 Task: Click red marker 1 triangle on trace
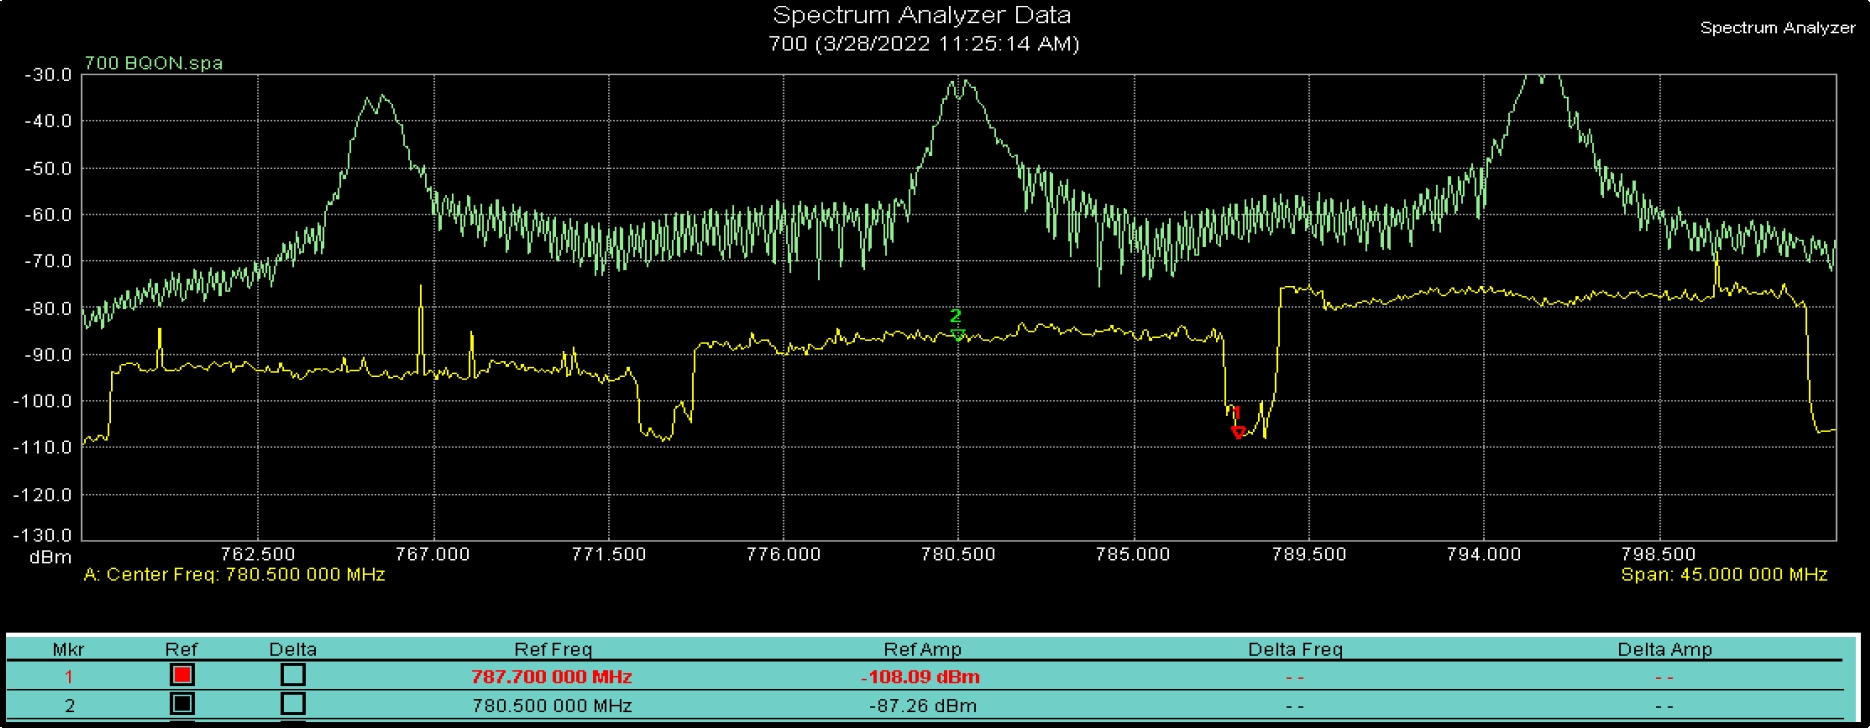point(1238,432)
